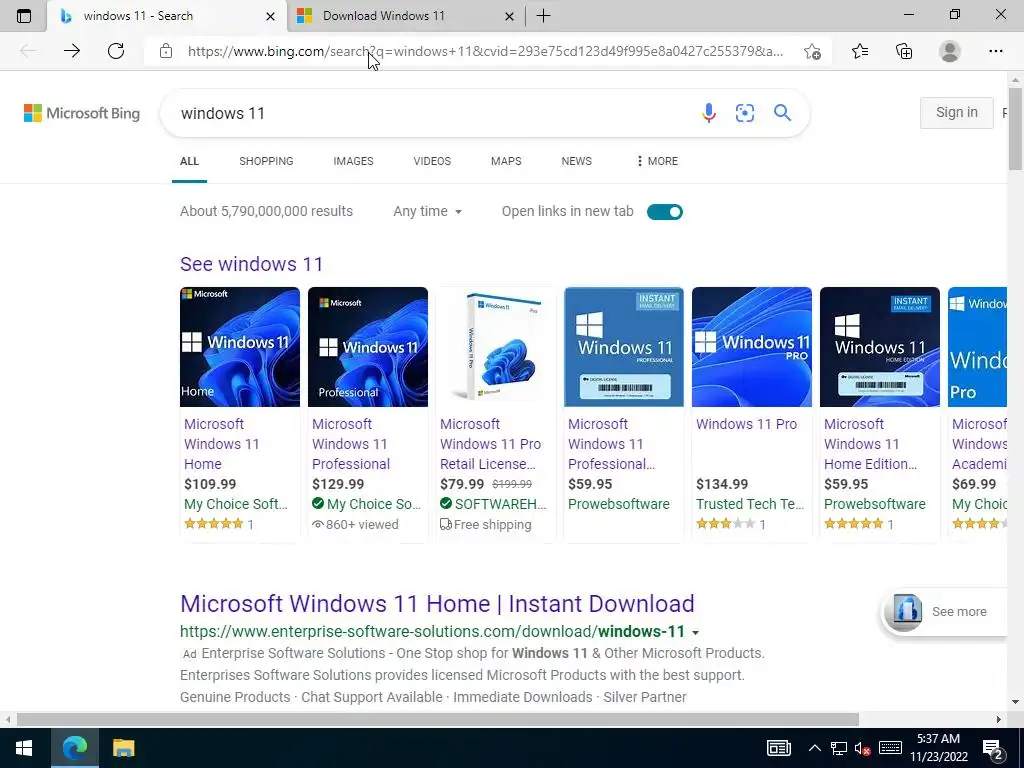This screenshot has height=768, width=1024.
Task: Open Windows 11 Home Edition $59.95 link
Action: 870,444
